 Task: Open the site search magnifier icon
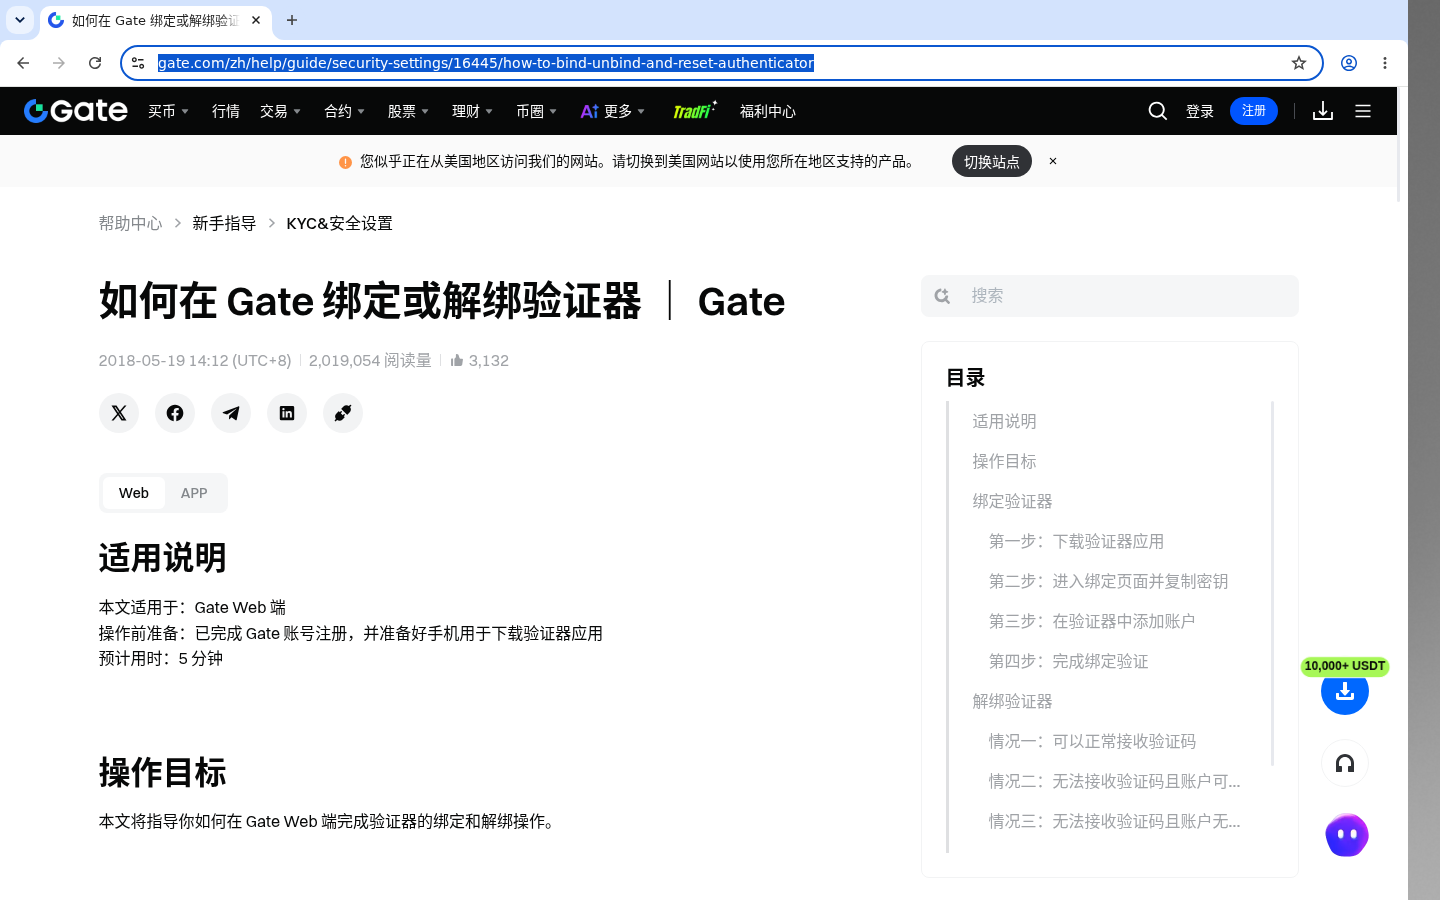(x=1158, y=111)
